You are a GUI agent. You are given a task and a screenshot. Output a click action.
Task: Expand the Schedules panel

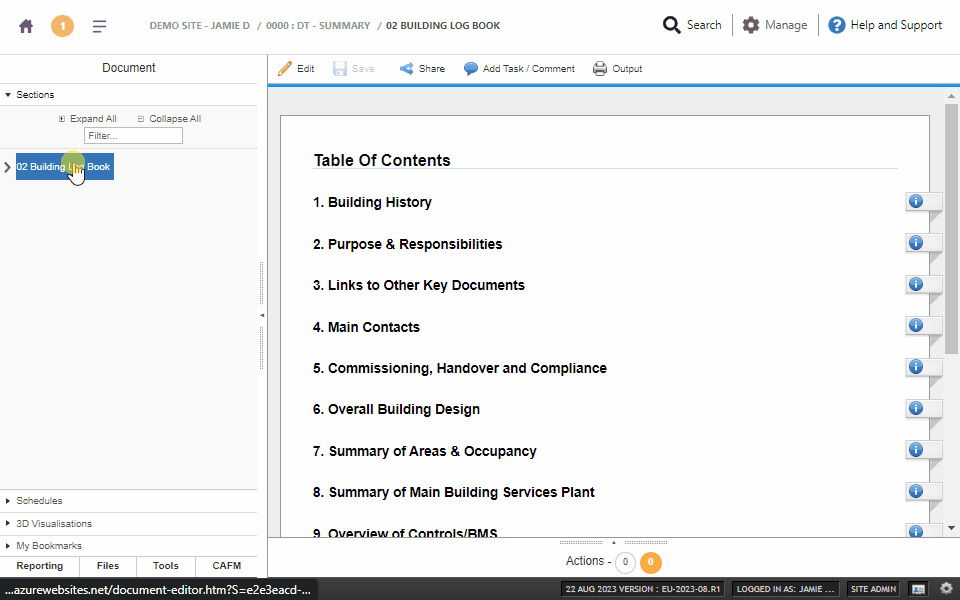click(128, 501)
